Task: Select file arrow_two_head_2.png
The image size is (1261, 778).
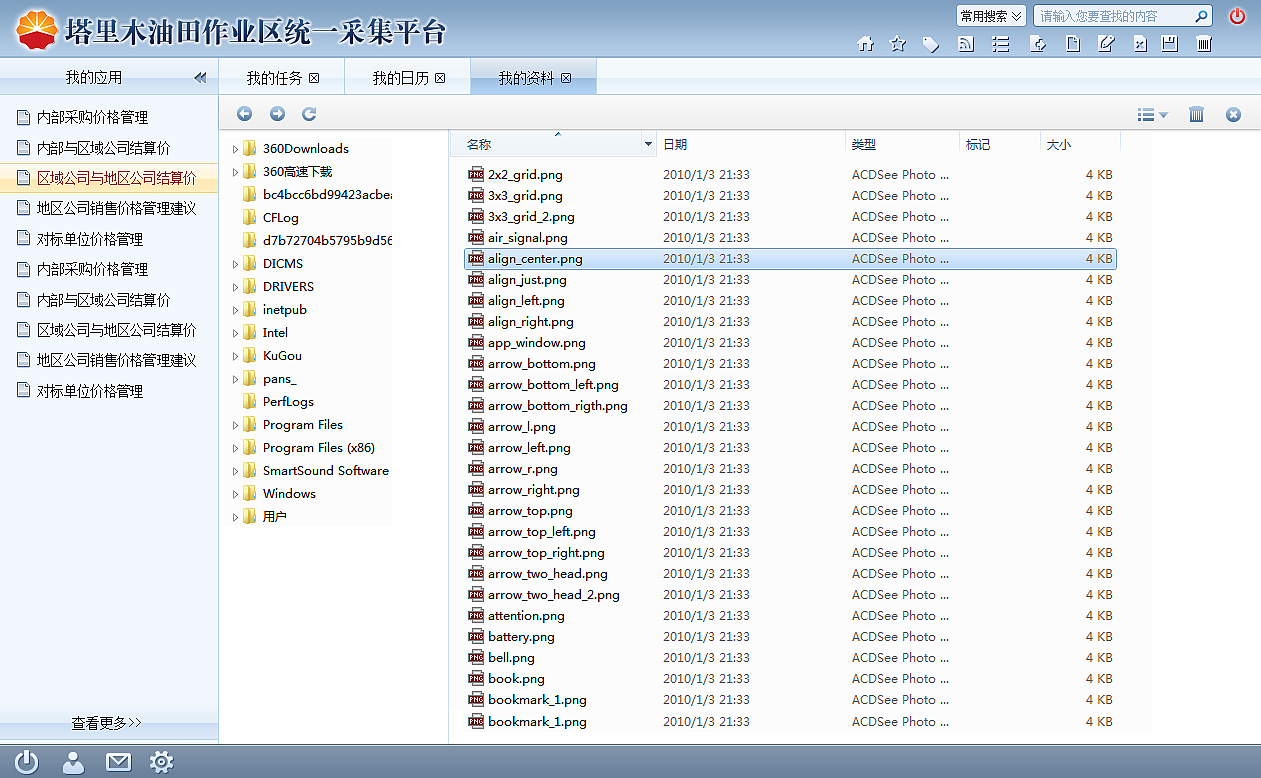Action: coord(553,595)
